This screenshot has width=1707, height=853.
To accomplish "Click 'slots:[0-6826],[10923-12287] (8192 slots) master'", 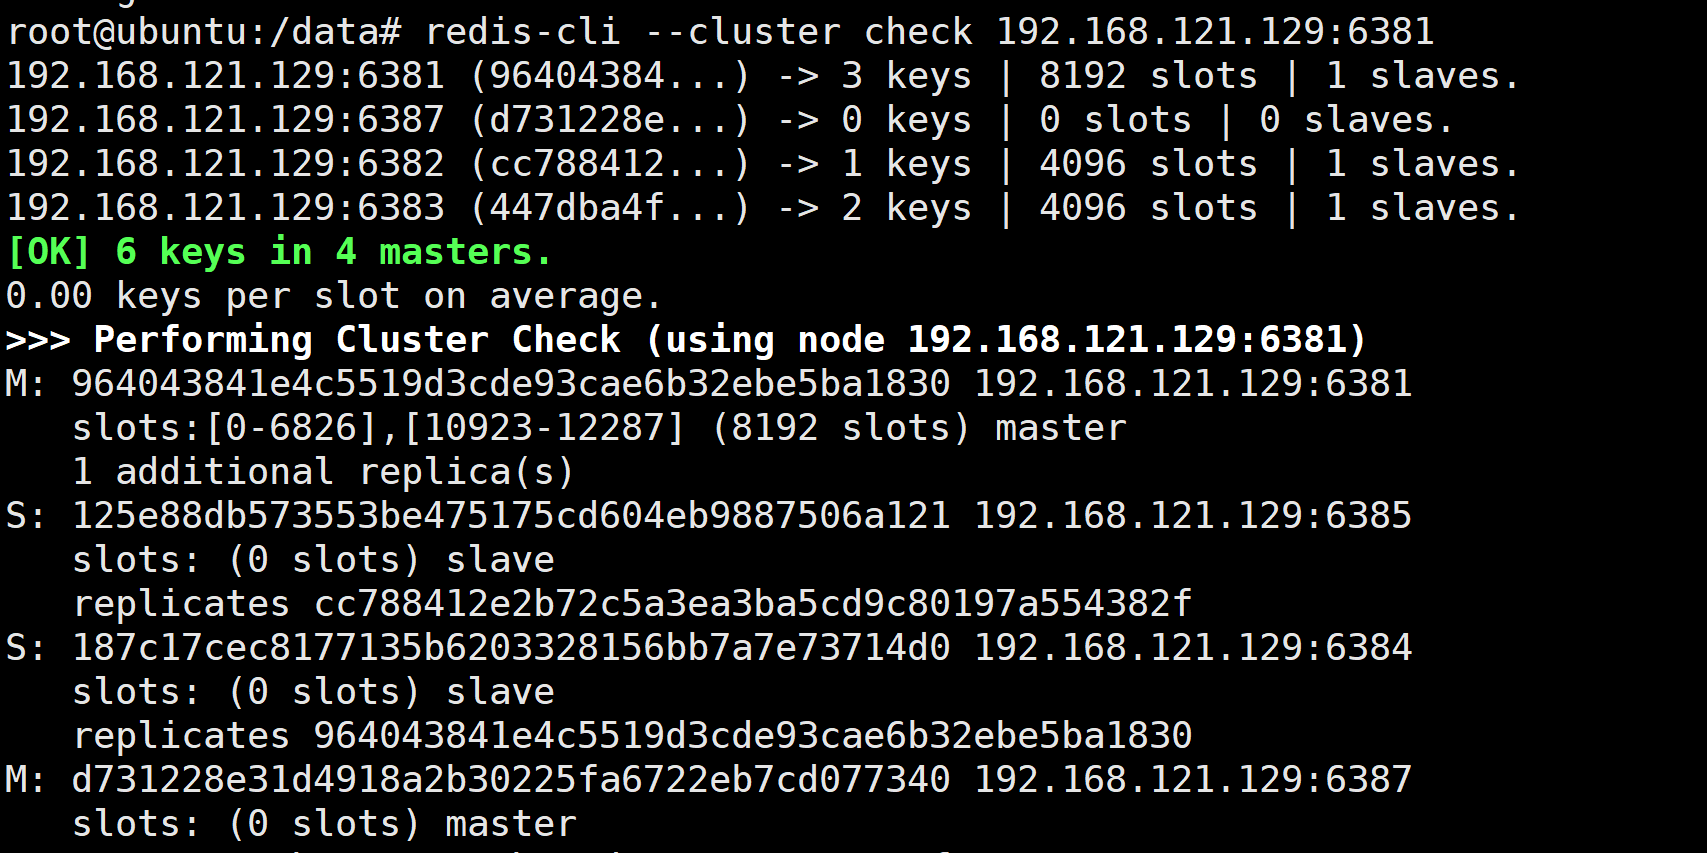I will coord(599,428).
